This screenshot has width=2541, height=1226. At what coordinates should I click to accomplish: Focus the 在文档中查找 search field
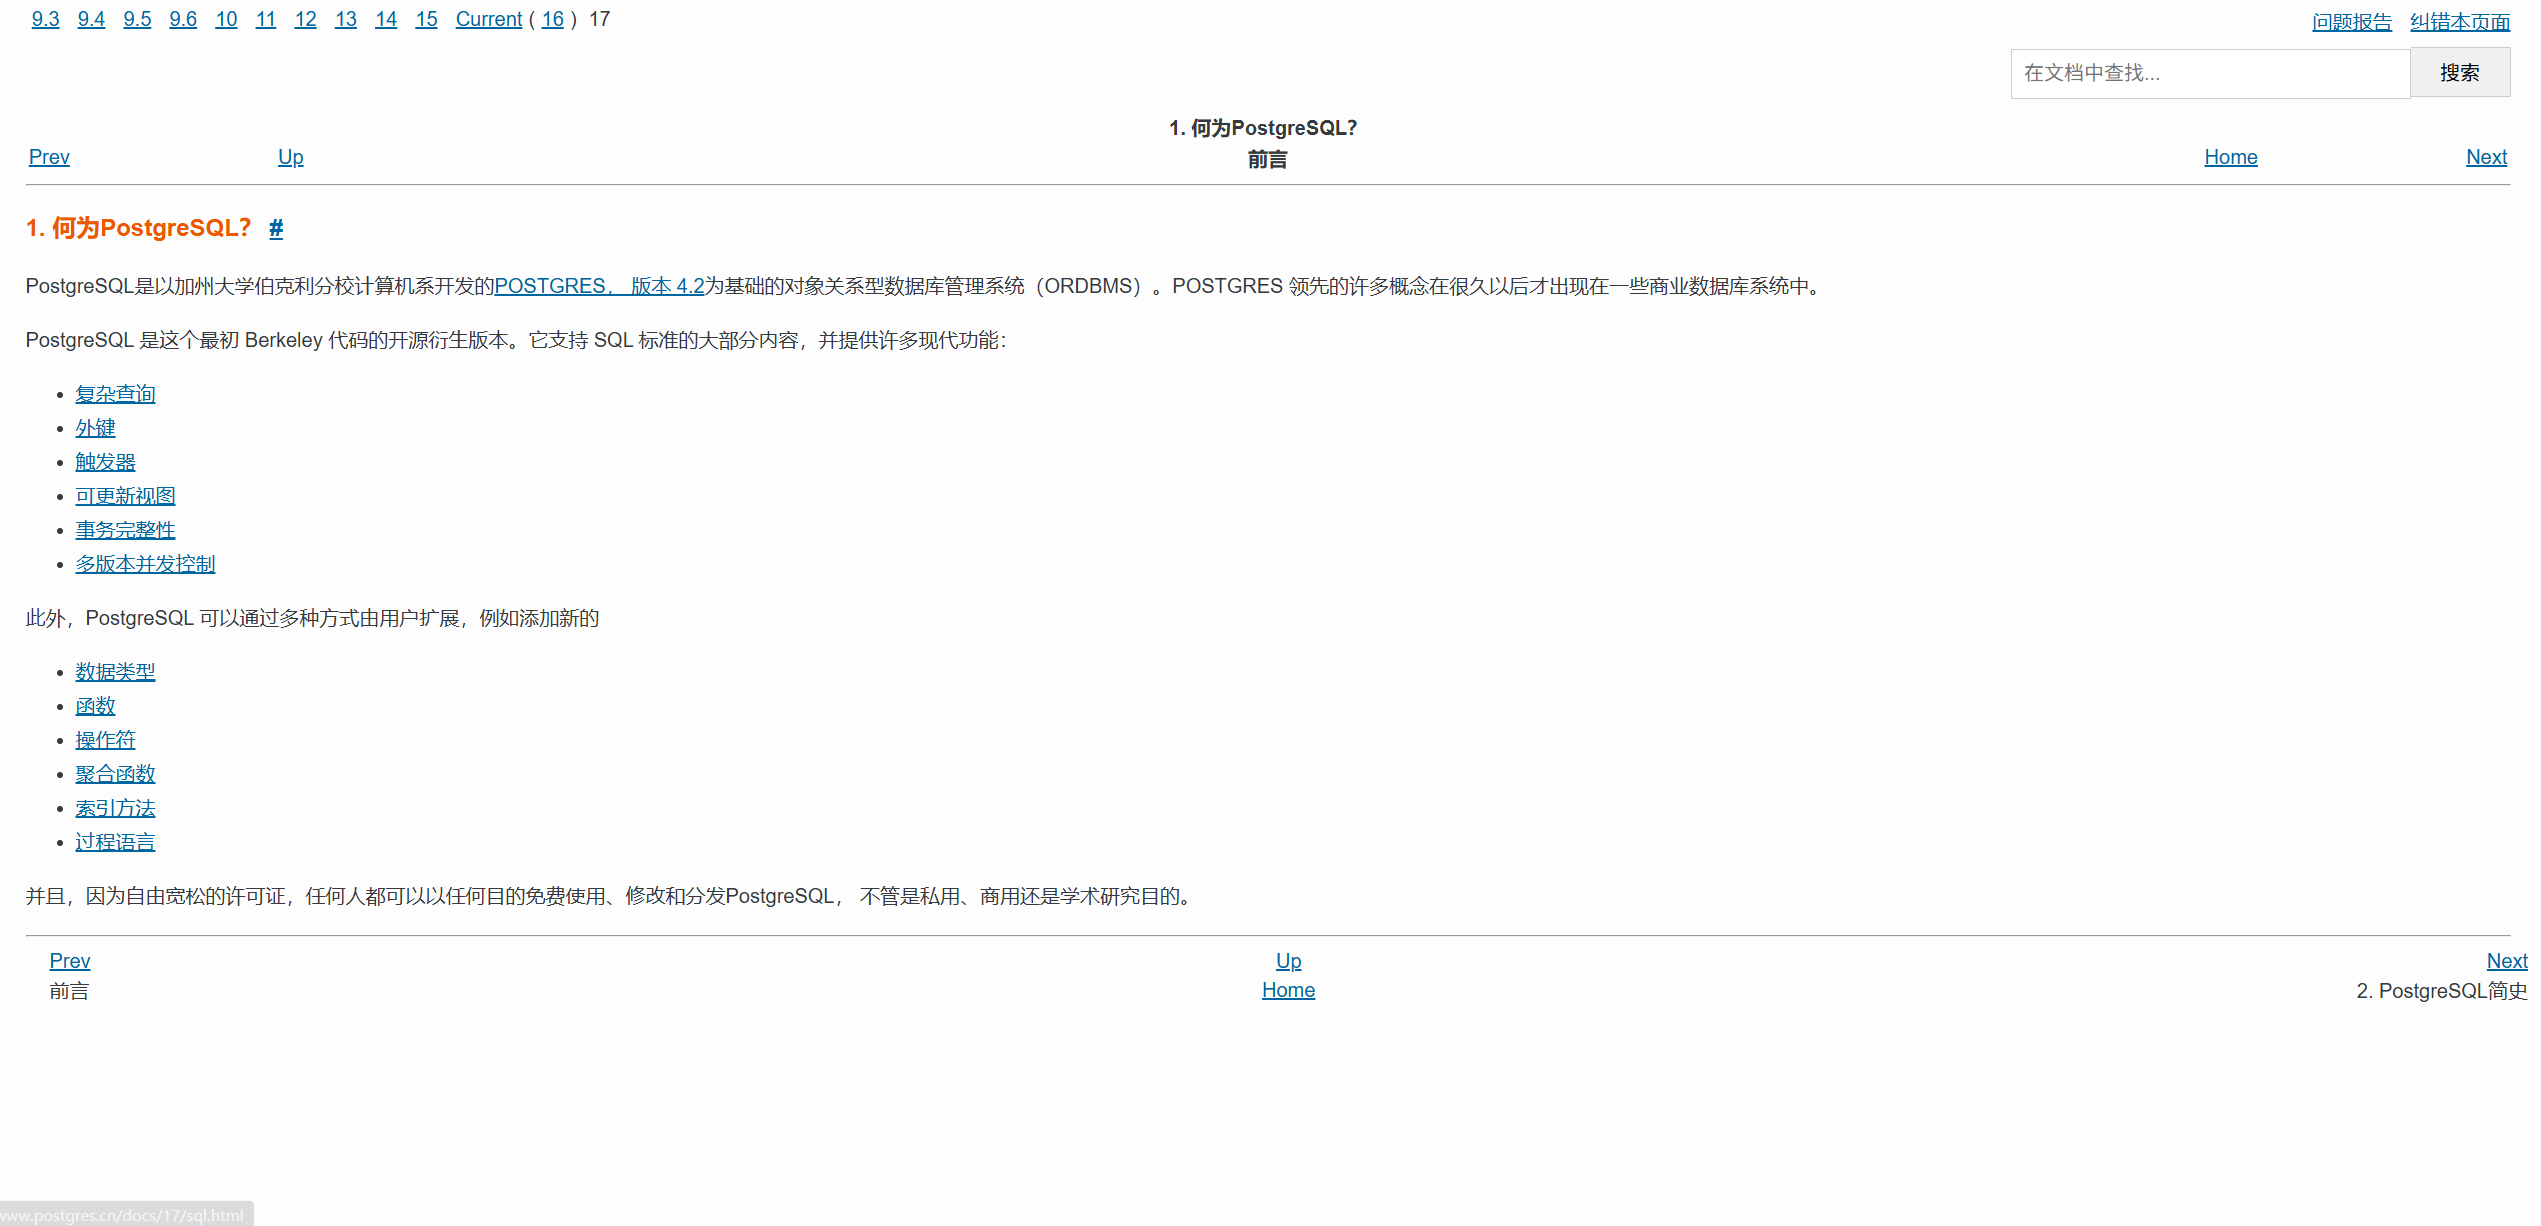tap(2210, 73)
